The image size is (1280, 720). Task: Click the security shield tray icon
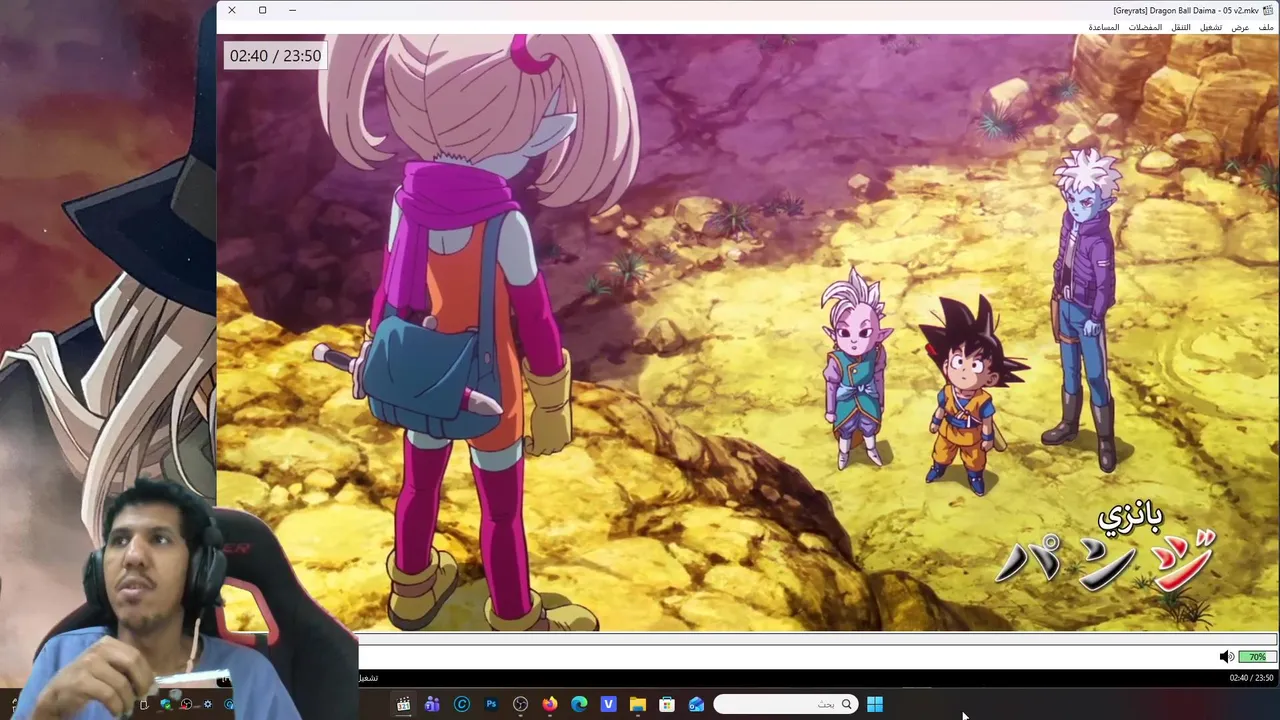pos(165,704)
